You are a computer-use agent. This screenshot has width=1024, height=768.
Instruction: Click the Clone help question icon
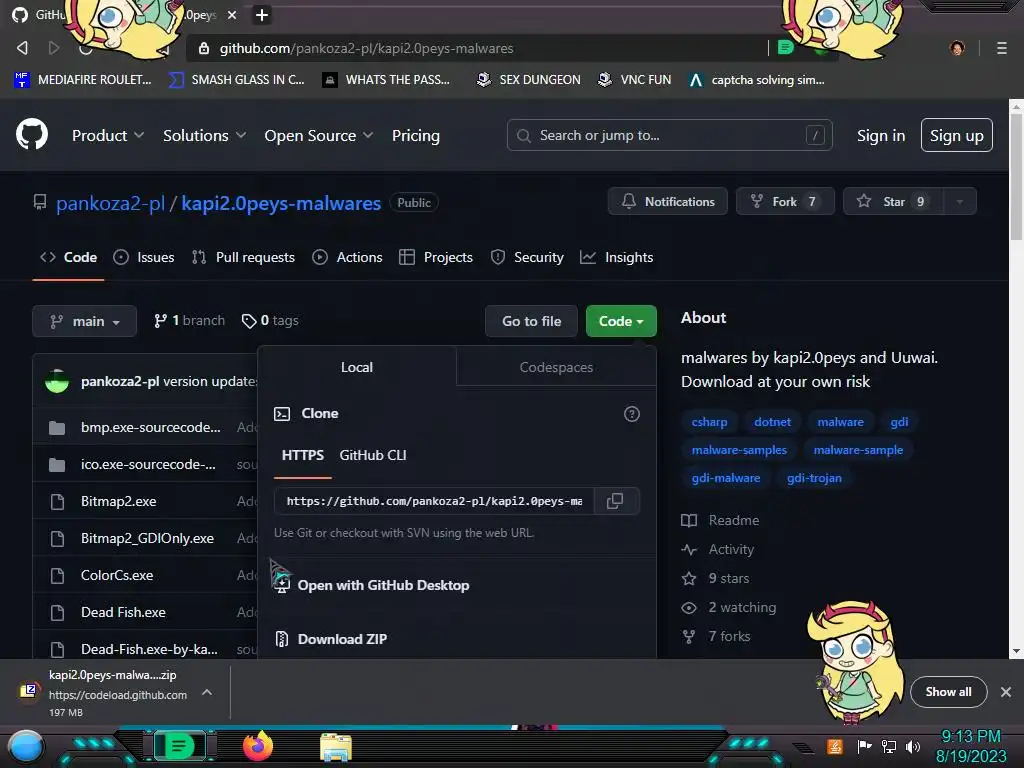(x=632, y=414)
